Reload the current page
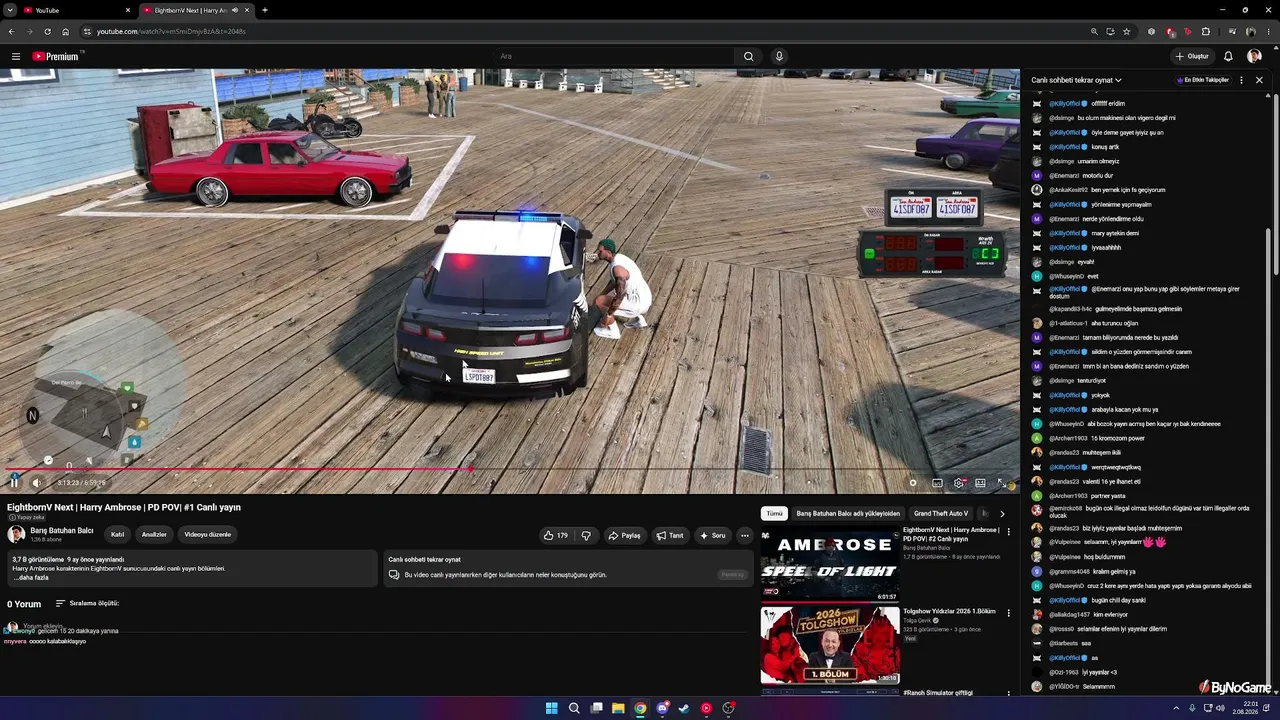1280x720 pixels. (47, 31)
